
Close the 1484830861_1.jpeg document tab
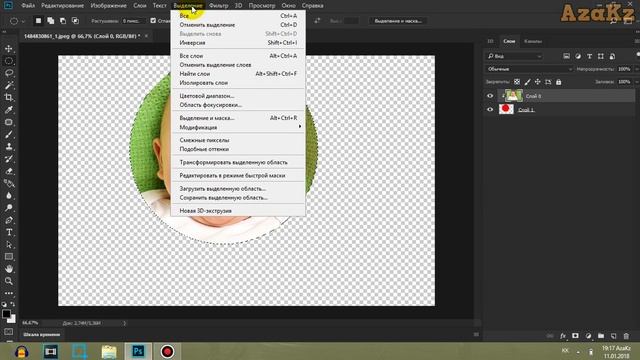[146, 36]
